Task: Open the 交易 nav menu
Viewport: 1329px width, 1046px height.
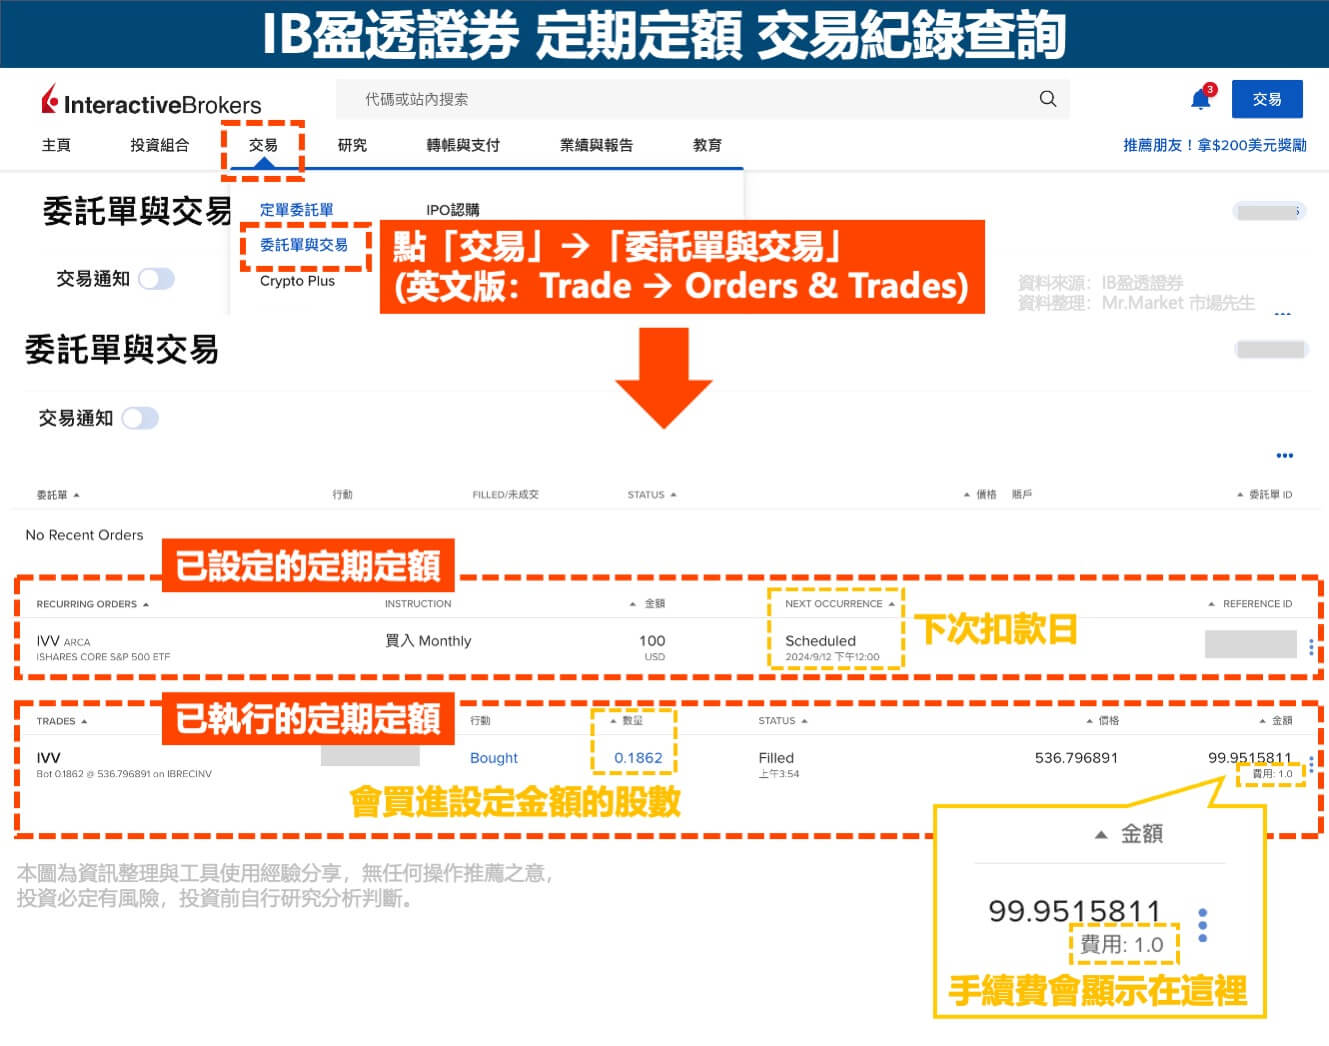Action: [x=263, y=145]
